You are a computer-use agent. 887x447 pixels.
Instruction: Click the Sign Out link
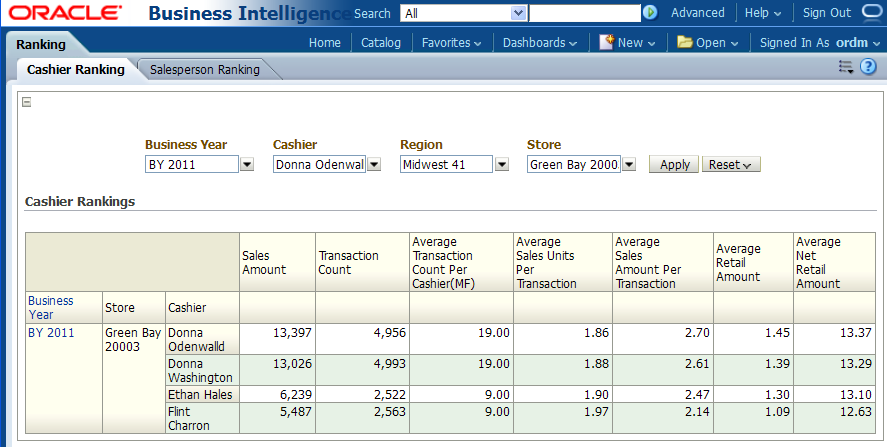click(x=826, y=13)
